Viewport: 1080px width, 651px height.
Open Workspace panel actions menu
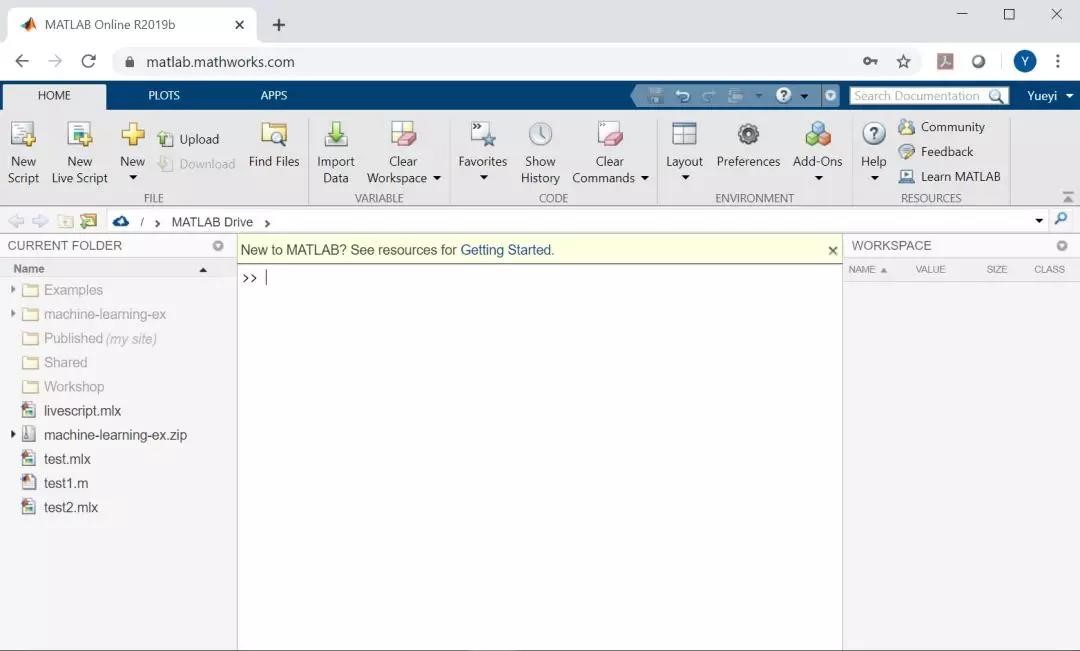1062,245
